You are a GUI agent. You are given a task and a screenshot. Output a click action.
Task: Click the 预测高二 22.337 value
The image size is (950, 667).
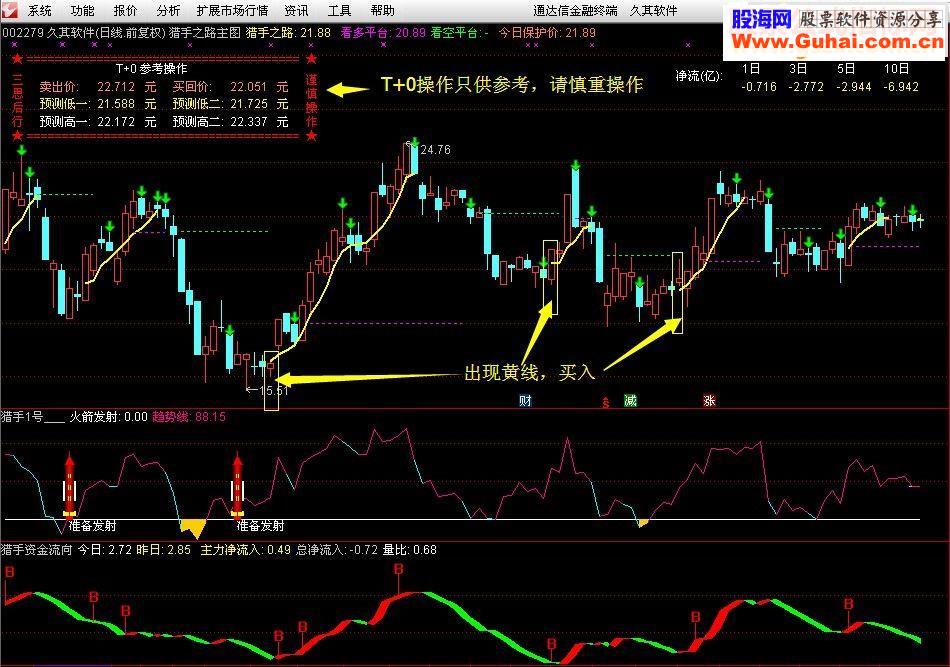tap(248, 122)
